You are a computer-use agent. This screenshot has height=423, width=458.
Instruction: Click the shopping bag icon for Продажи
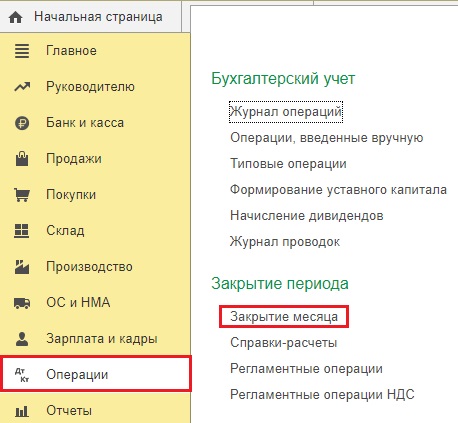pos(22,159)
